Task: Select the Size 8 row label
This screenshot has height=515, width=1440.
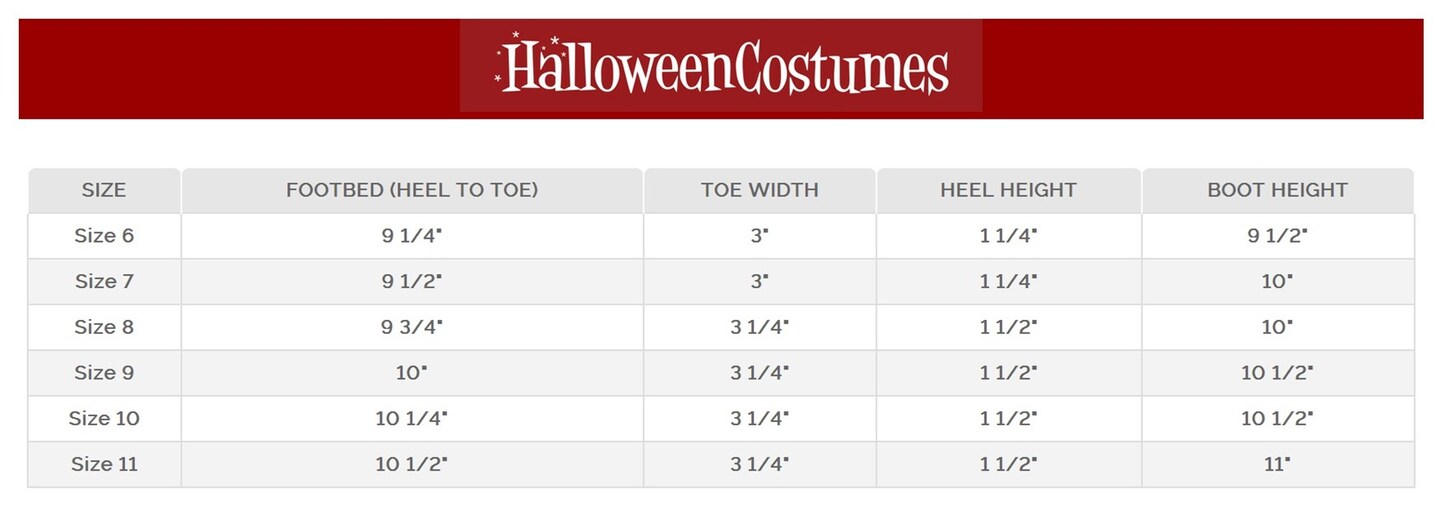Action: [x=104, y=327]
